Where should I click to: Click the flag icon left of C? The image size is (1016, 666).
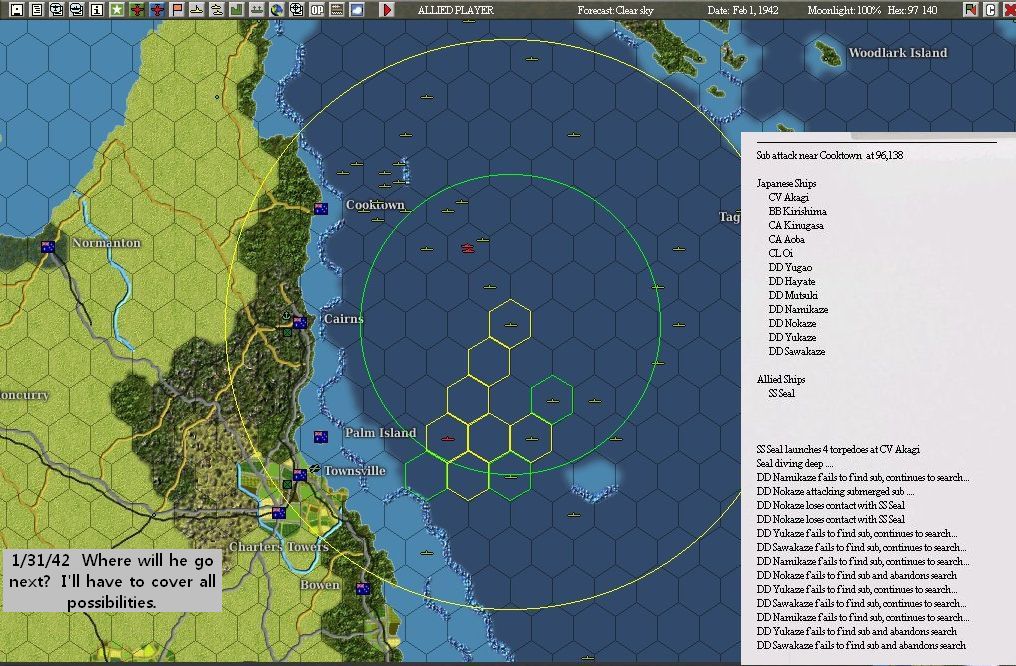pyautogui.click(x=970, y=10)
